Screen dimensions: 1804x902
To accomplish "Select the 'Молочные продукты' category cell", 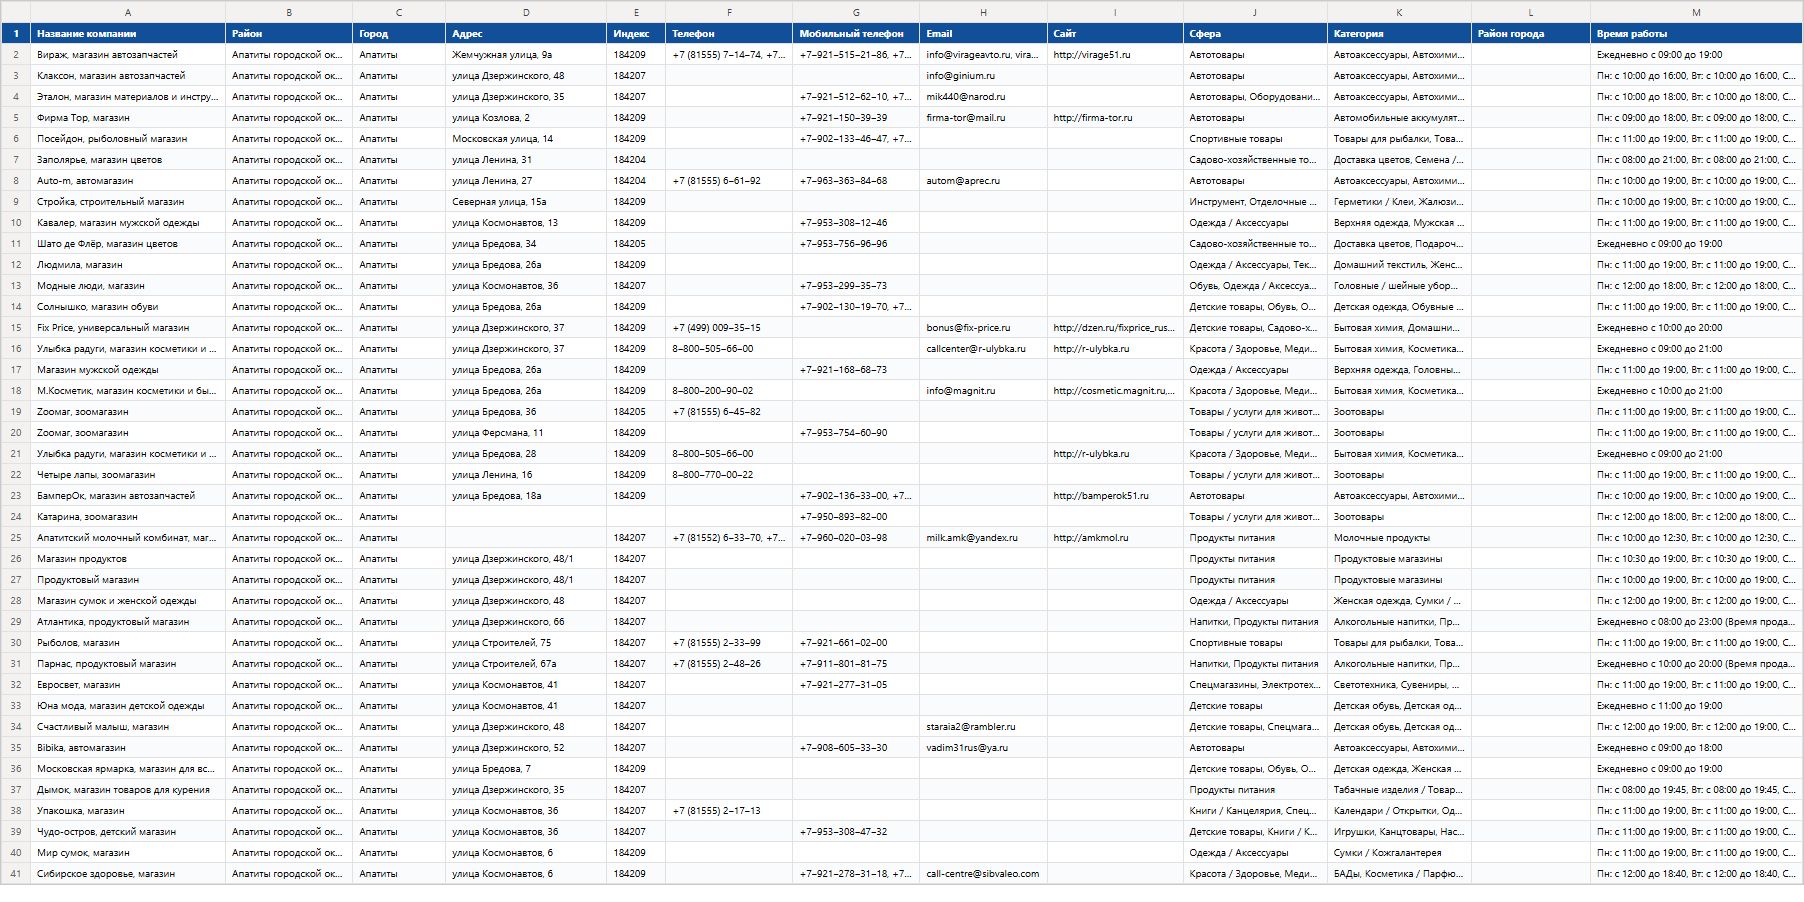I will [1399, 538].
